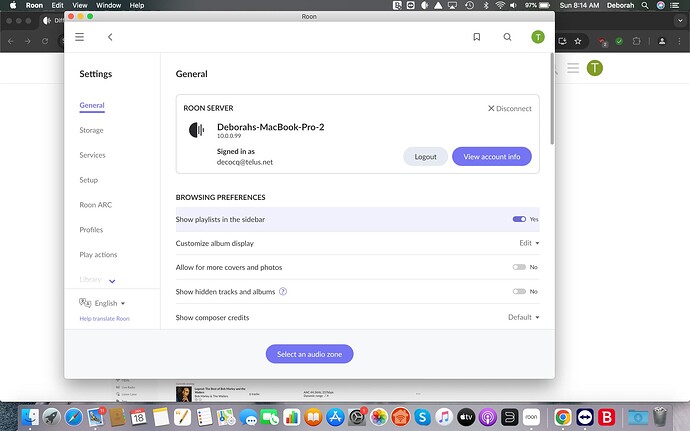This screenshot has width=690, height=431.
Task: Select the General settings tab
Action: click(x=92, y=105)
